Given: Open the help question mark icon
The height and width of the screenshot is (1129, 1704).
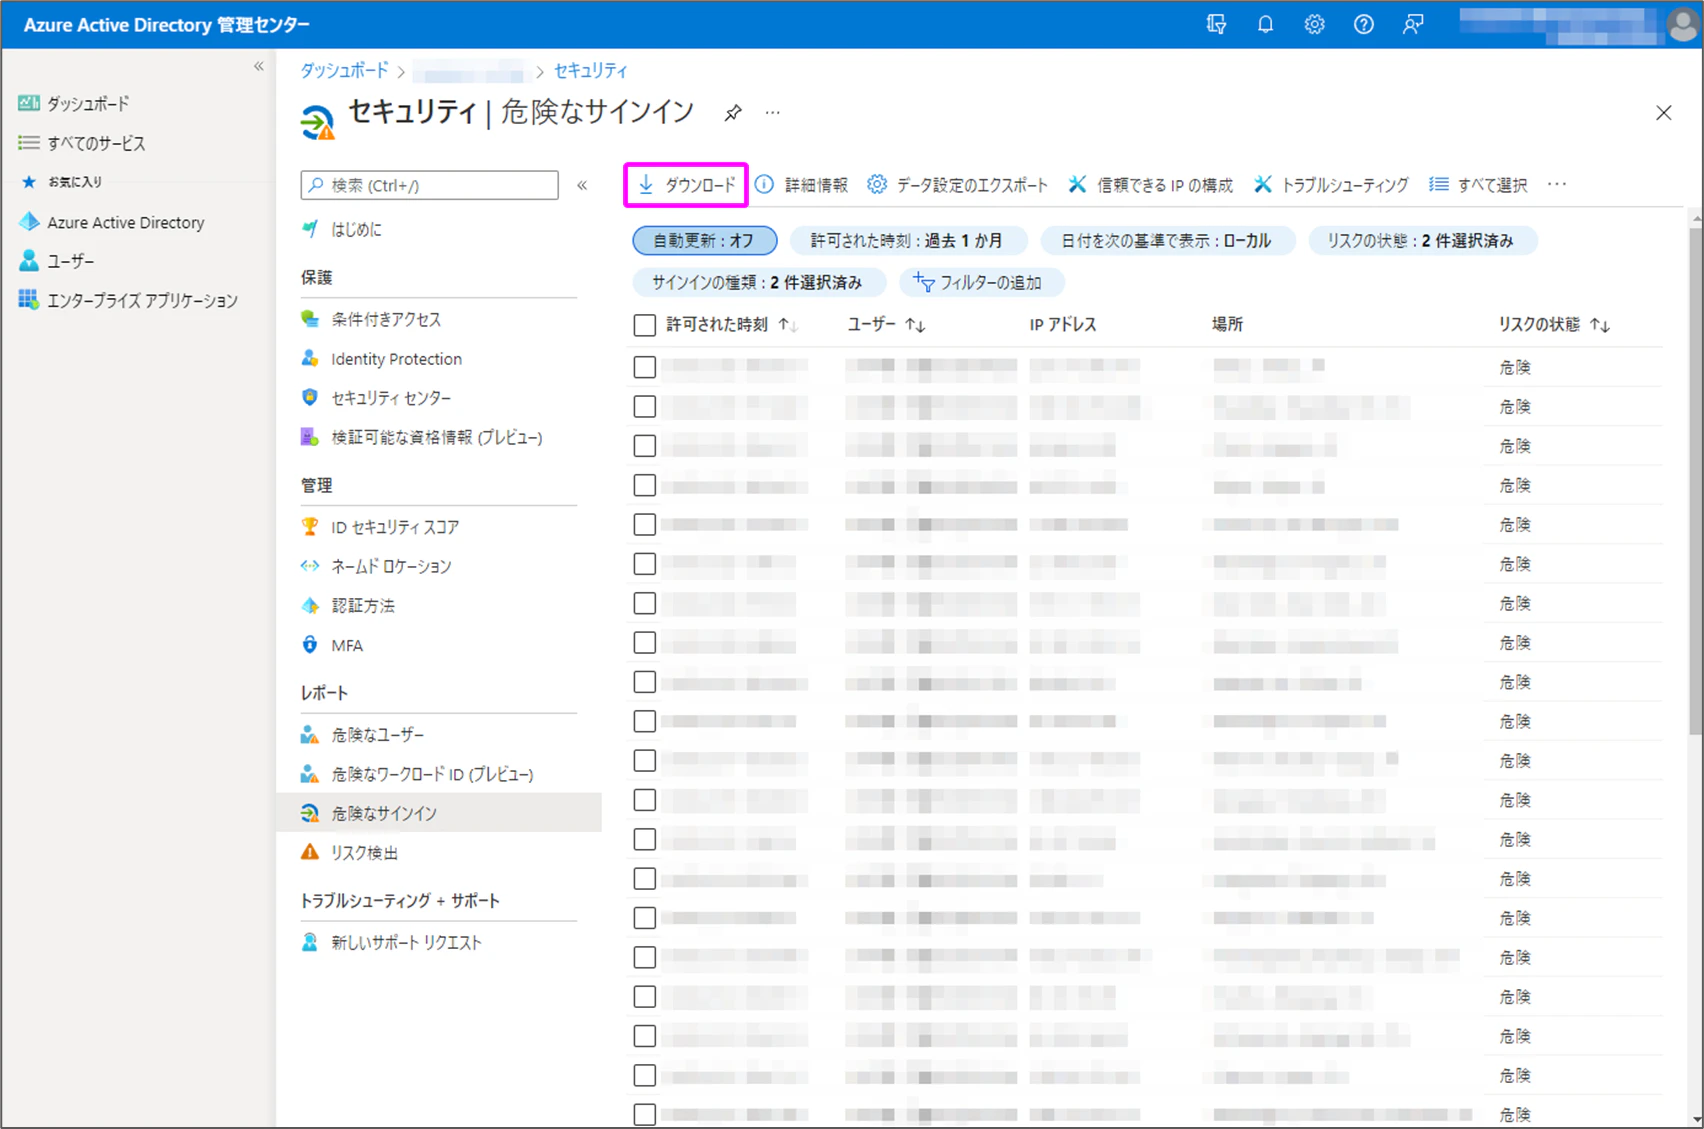Looking at the screenshot, I should [1363, 24].
